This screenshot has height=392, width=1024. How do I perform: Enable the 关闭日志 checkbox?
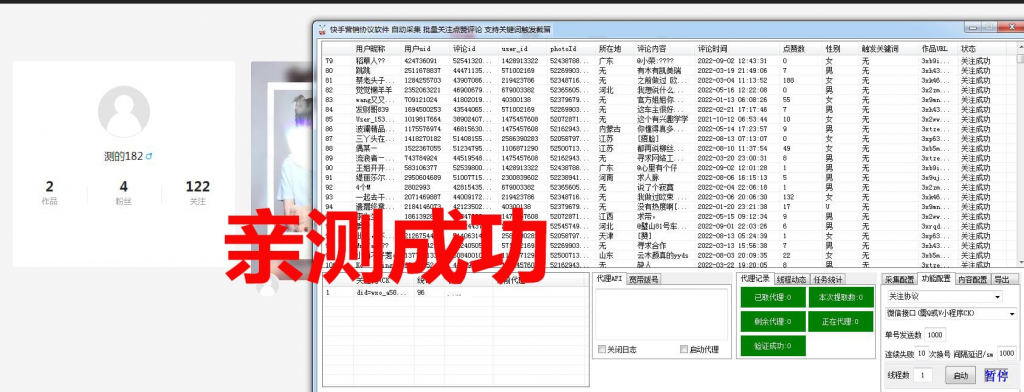tap(601, 350)
